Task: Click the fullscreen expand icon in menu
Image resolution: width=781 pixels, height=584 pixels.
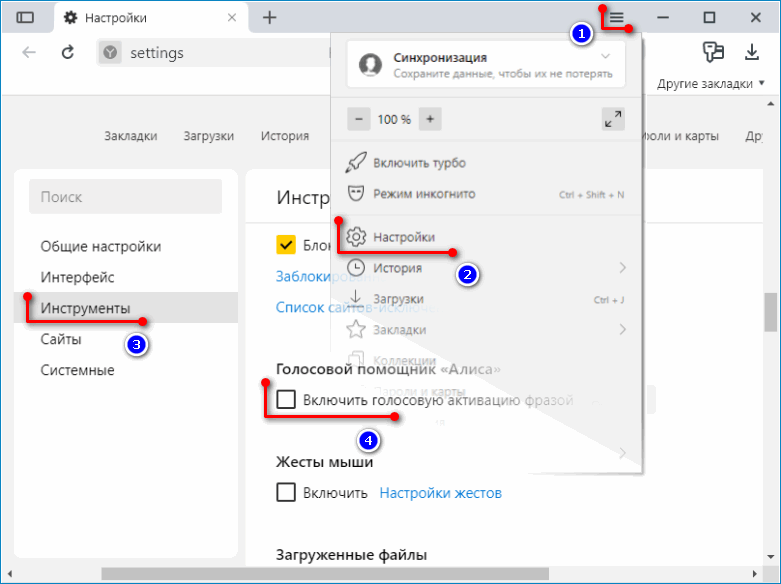Action: click(x=613, y=119)
